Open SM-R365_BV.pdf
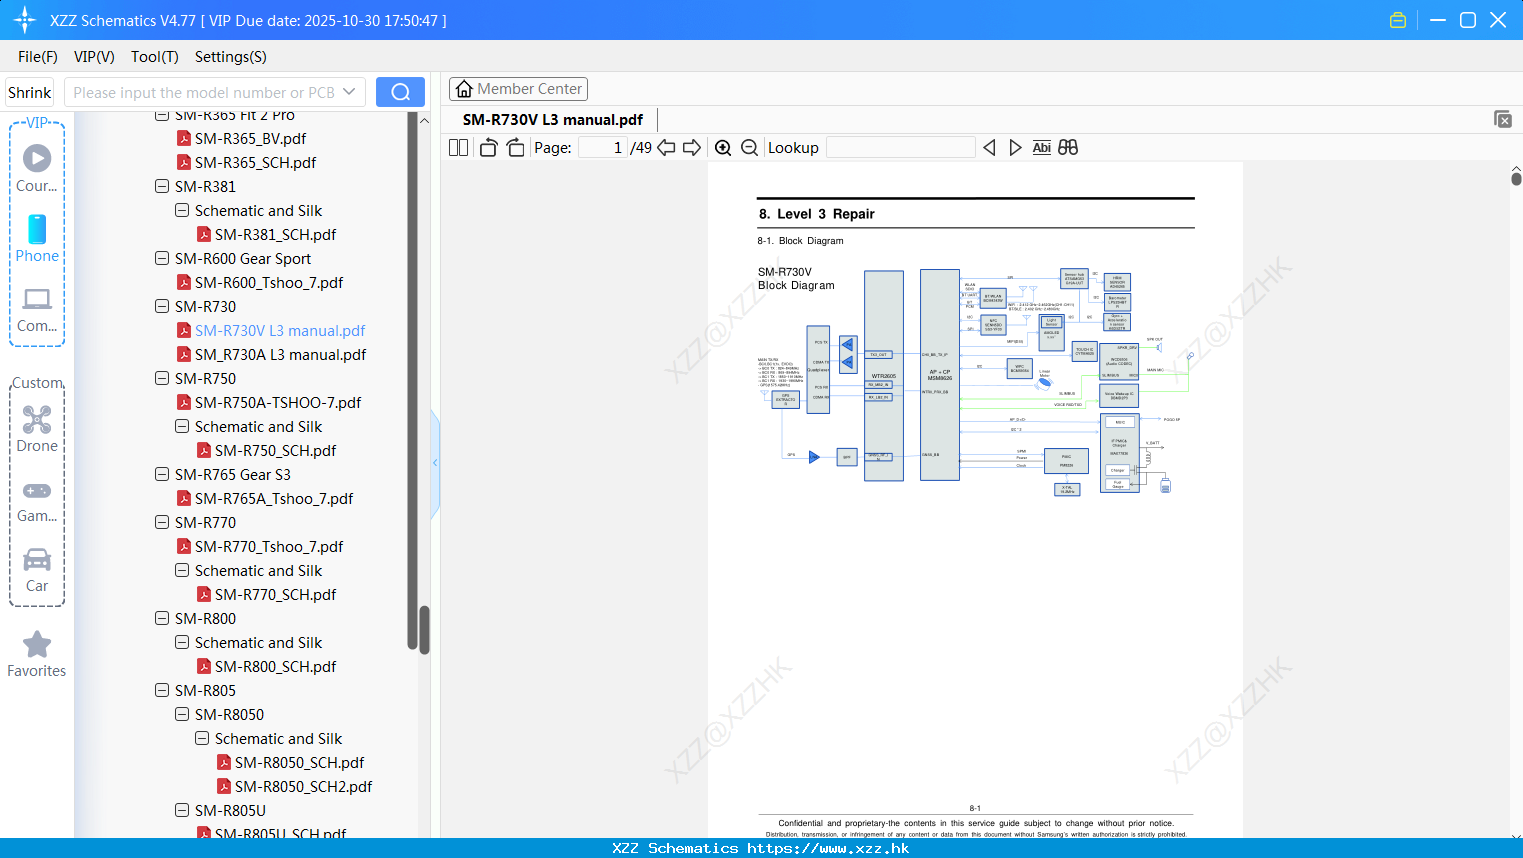 point(250,138)
